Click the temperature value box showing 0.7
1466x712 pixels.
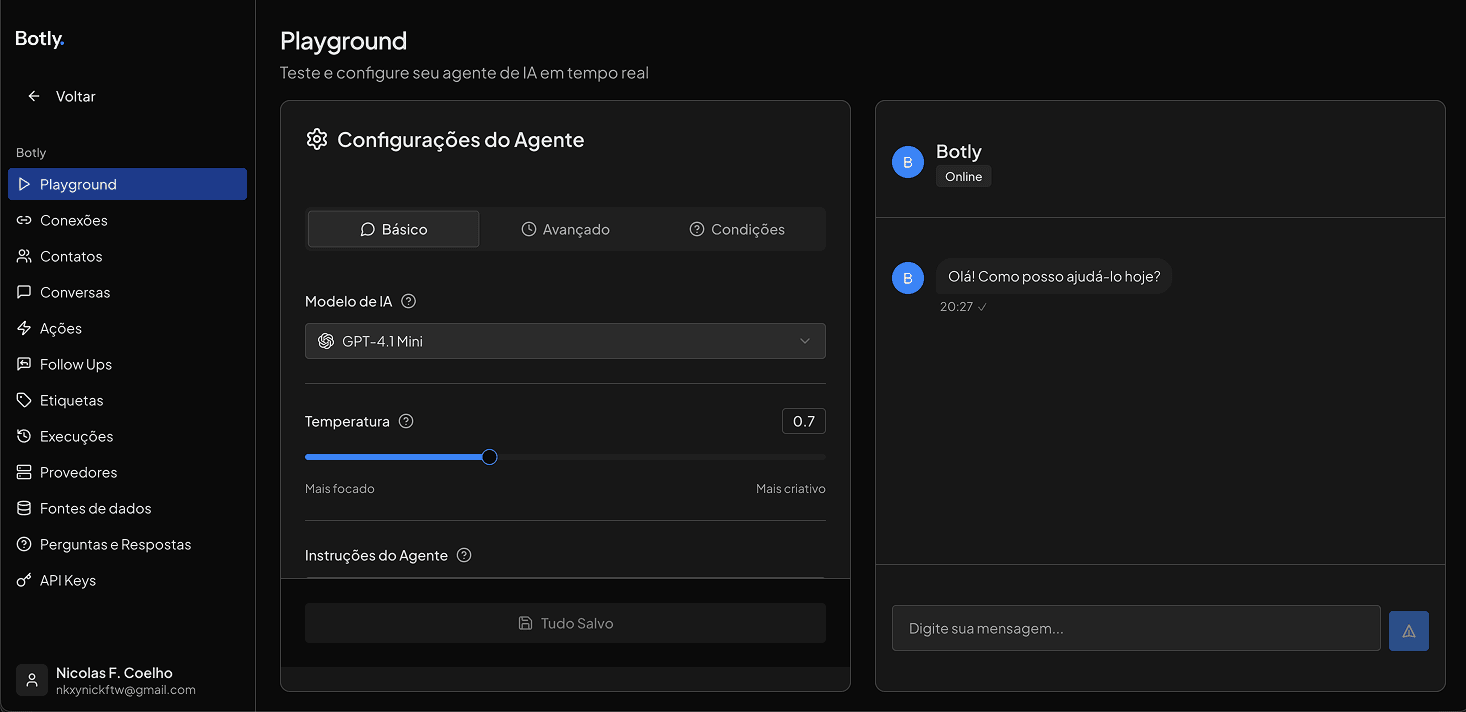click(x=803, y=421)
